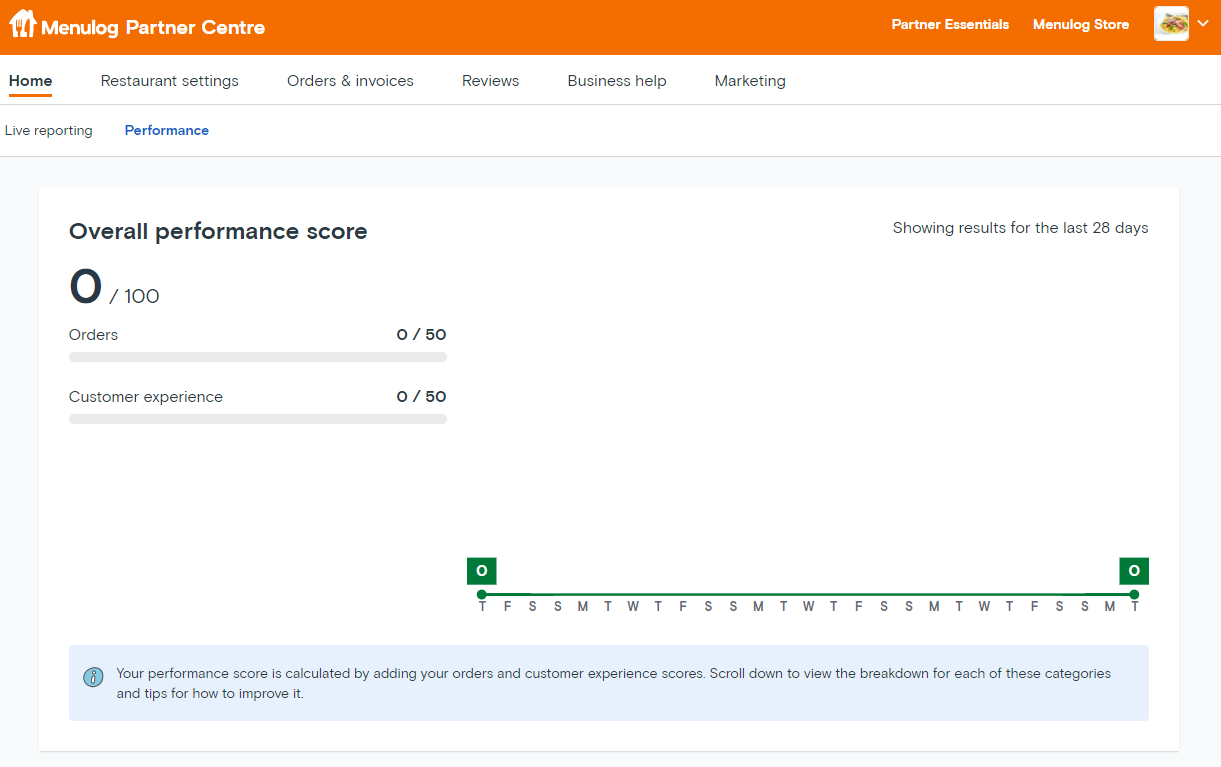Image resolution: width=1221 pixels, height=767 pixels.
Task: Select the Home navigation tab
Action: (30, 81)
